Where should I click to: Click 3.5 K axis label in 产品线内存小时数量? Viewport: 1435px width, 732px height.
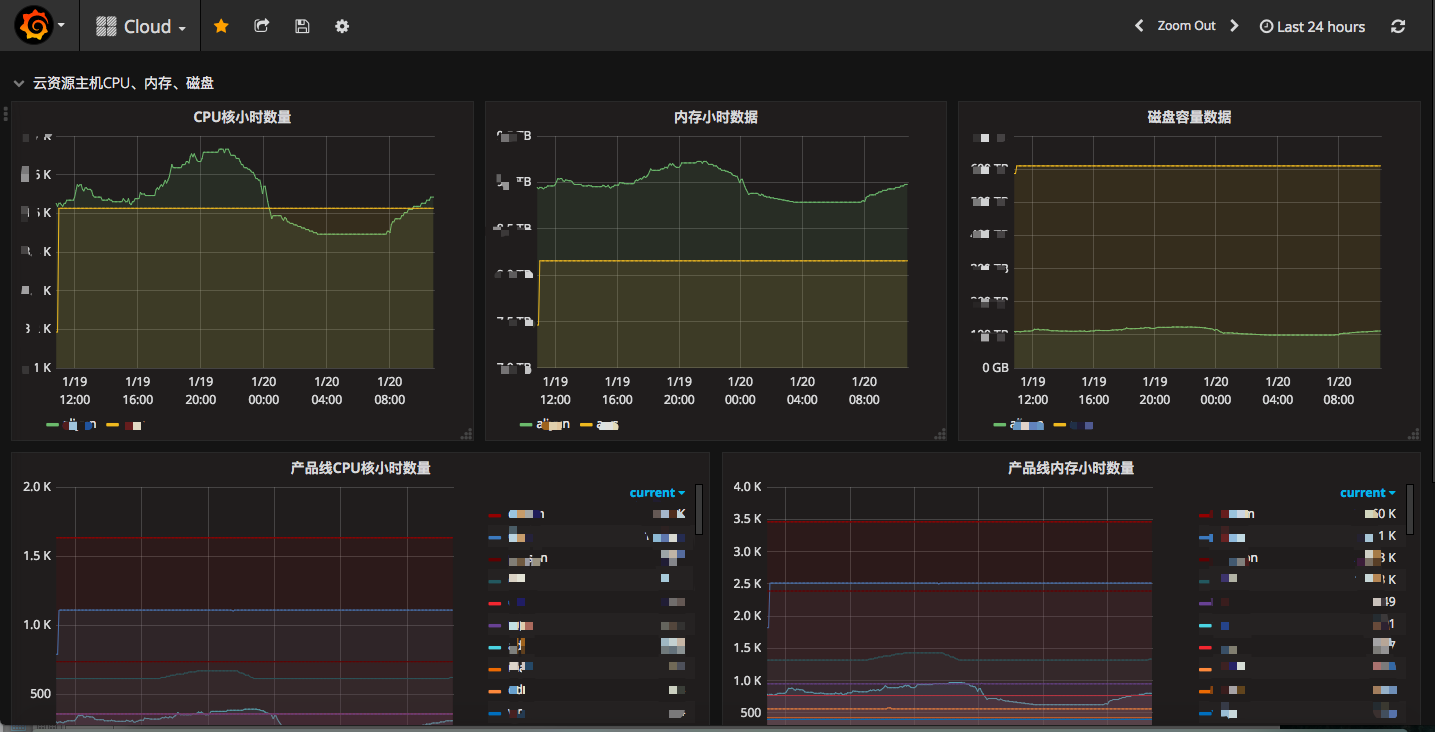[748, 519]
